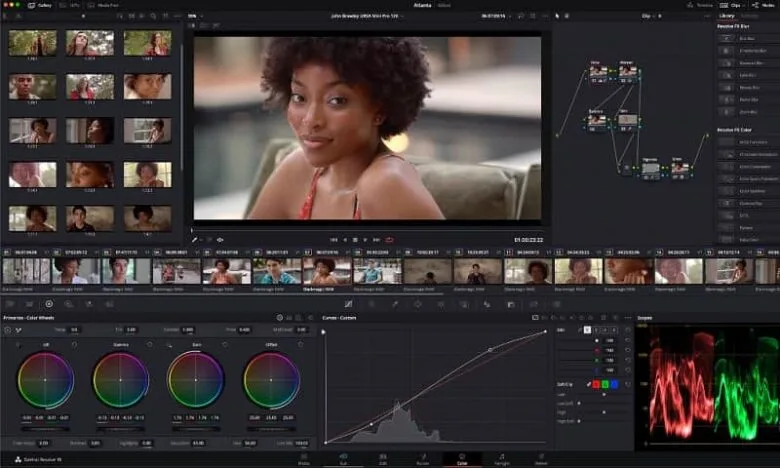Screen dimensions: 780x468
Task: Open the Camera Raw palette
Action: pyautogui.click(x=10, y=304)
